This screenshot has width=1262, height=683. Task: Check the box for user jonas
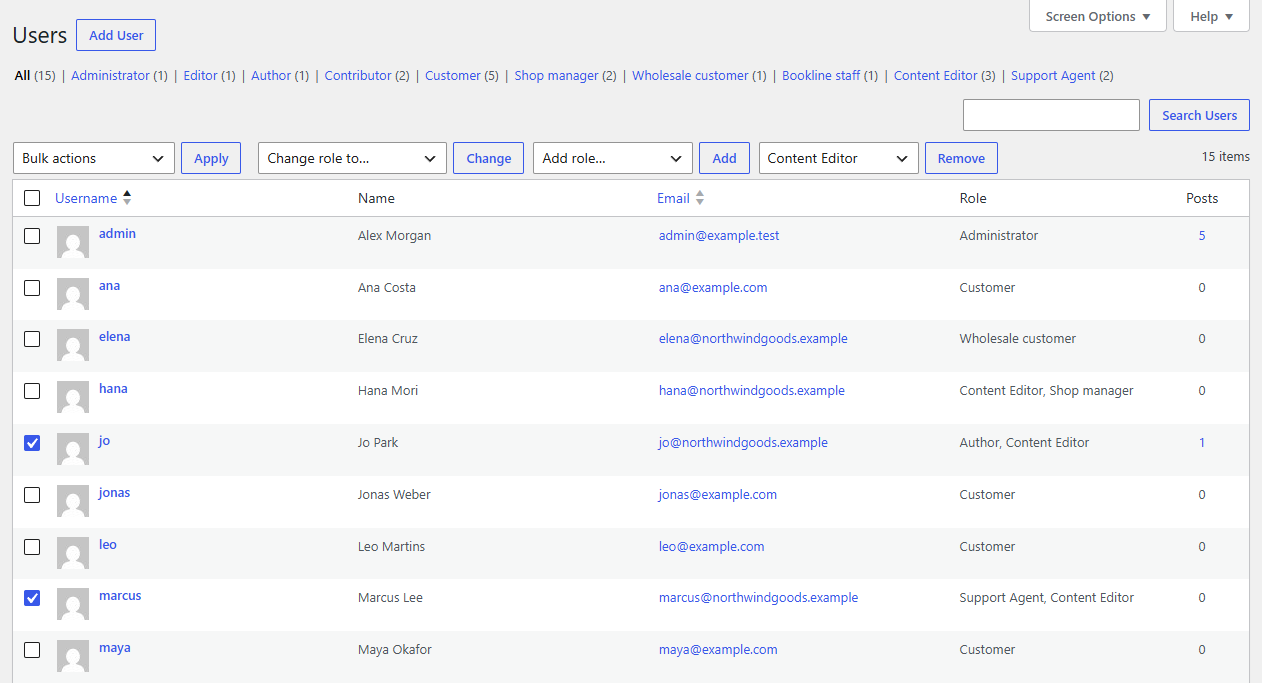[32, 495]
